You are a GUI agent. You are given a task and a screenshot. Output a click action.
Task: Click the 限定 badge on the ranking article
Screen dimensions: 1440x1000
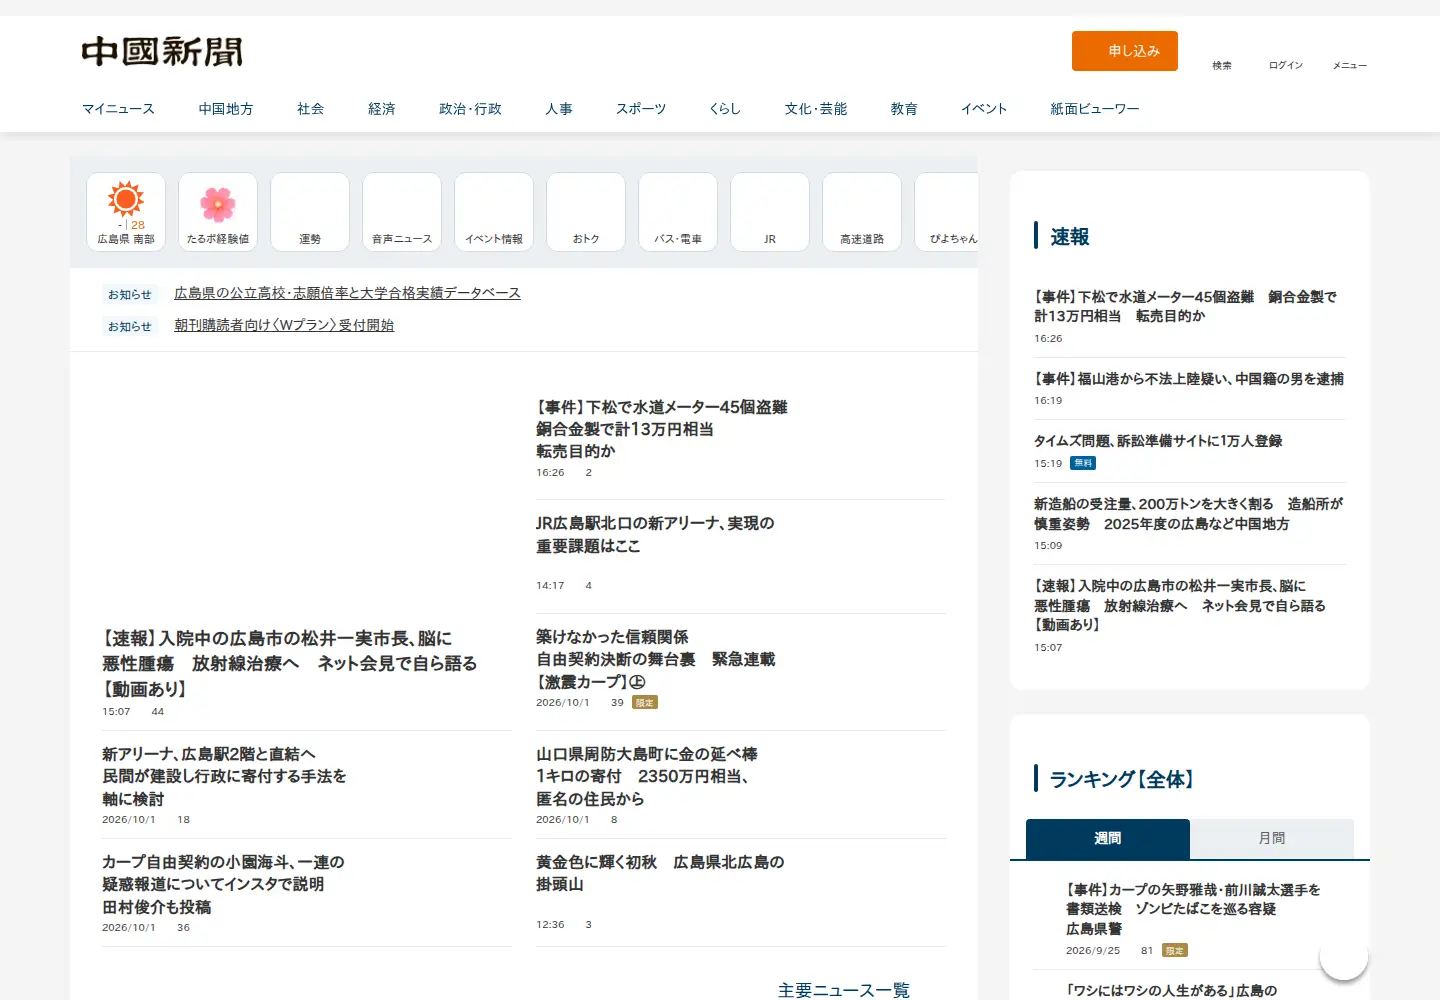(1175, 951)
